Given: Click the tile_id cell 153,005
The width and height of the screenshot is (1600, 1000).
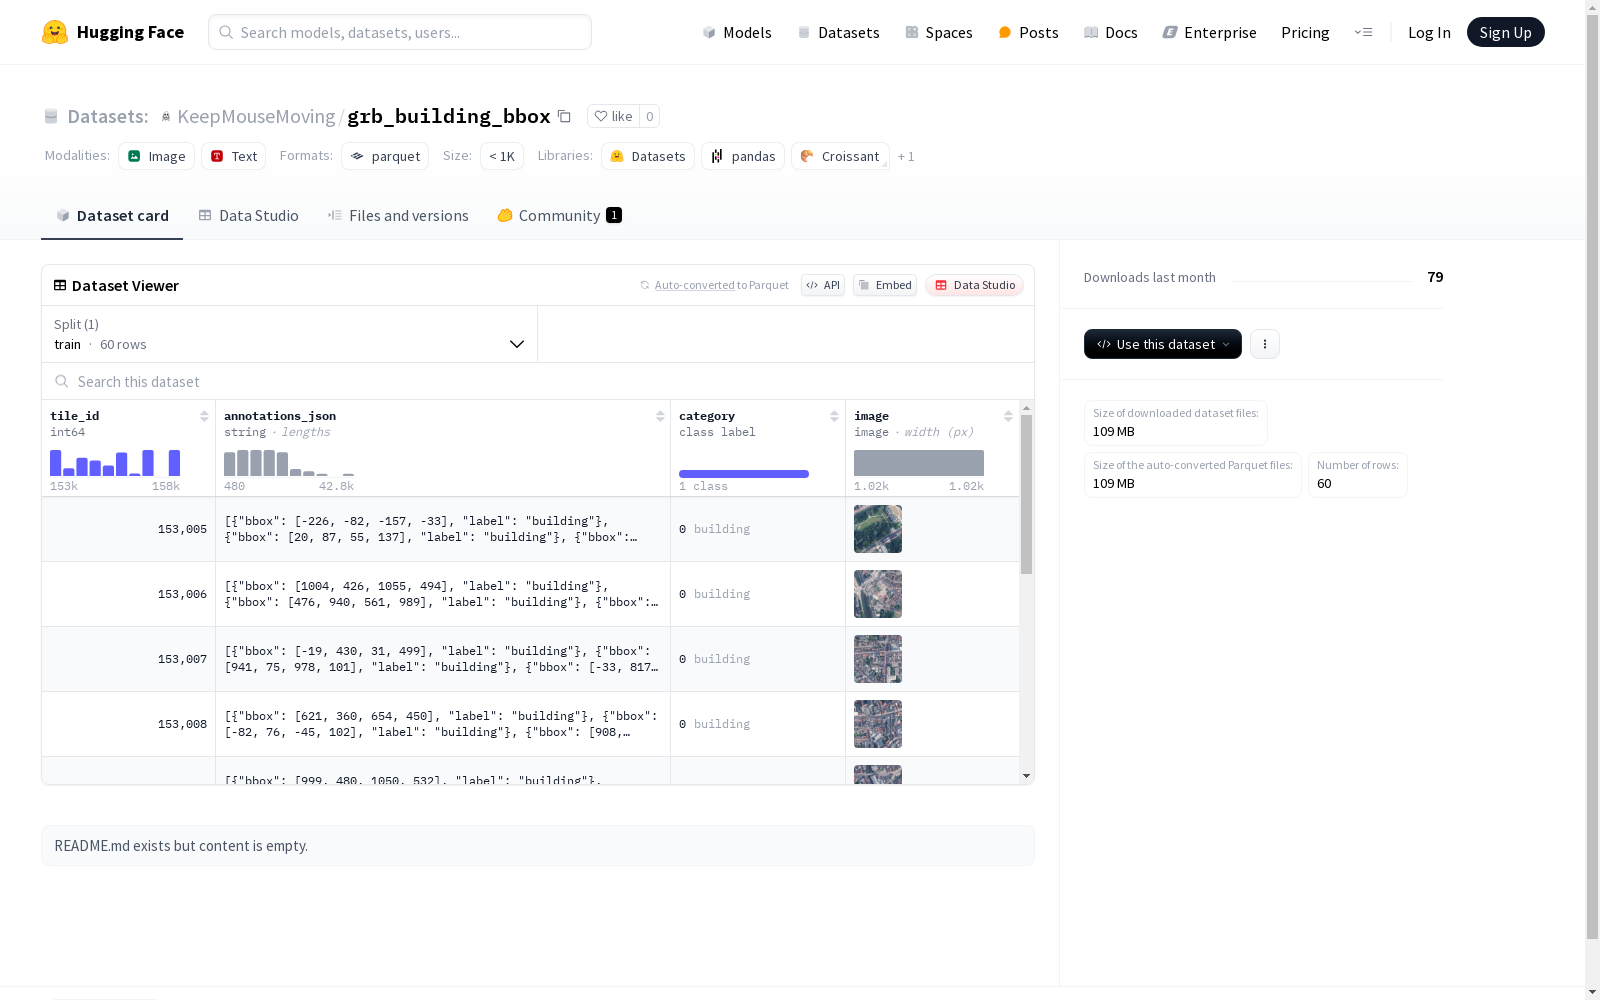Looking at the screenshot, I should pos(129,529).
